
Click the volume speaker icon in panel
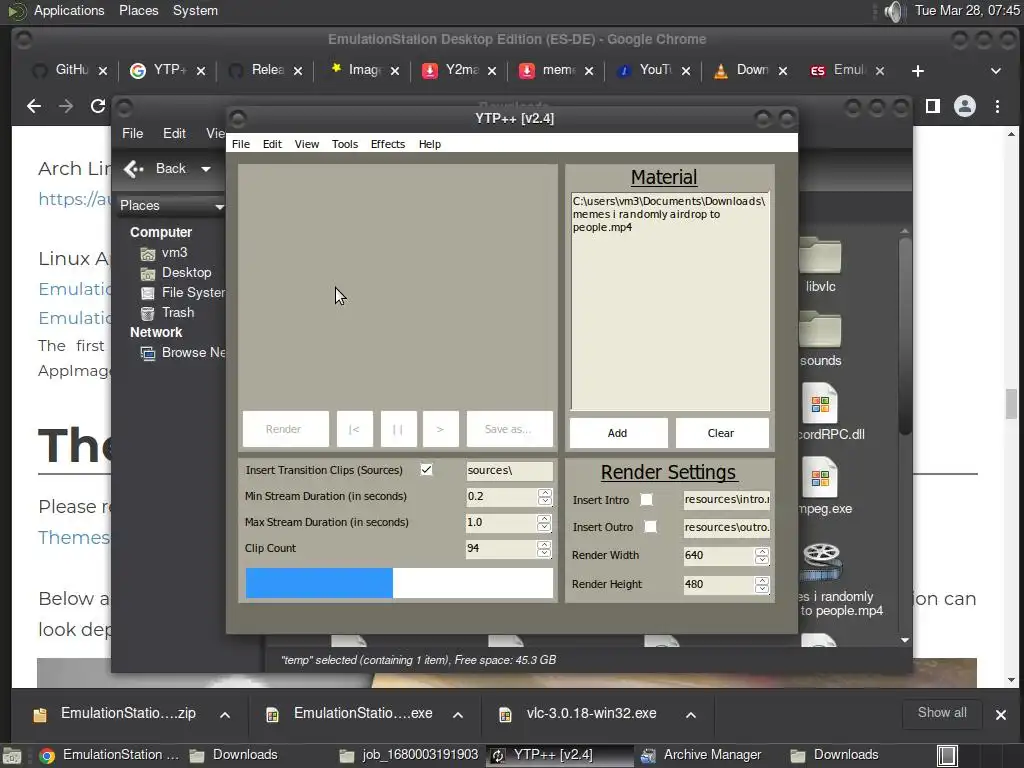point(893,11)
